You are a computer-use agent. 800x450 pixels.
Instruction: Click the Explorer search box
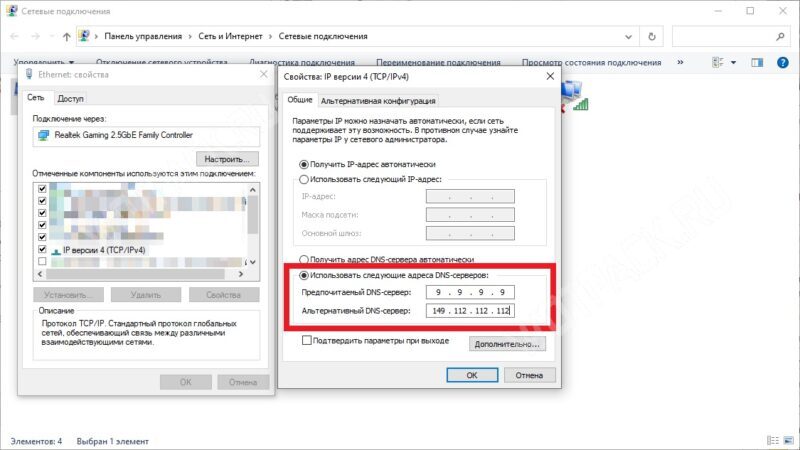coord(731,36)
